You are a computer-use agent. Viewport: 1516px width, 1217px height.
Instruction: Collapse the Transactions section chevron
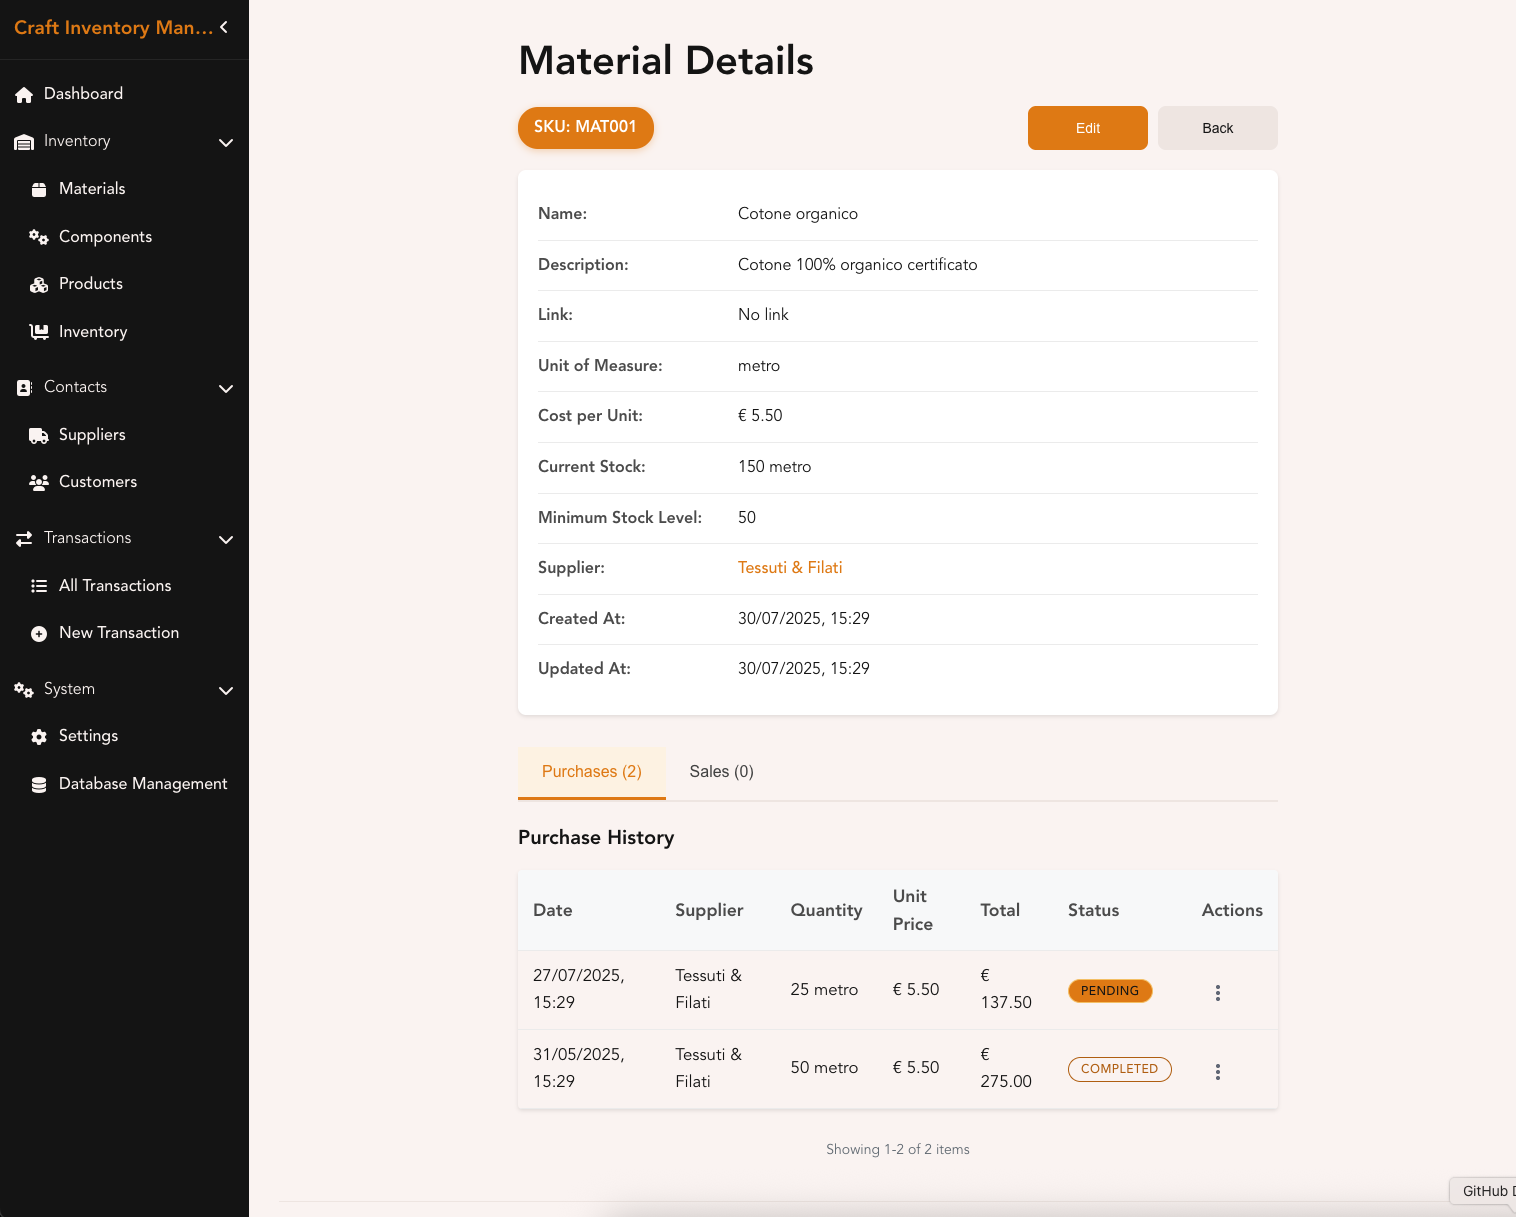point(226,540)
